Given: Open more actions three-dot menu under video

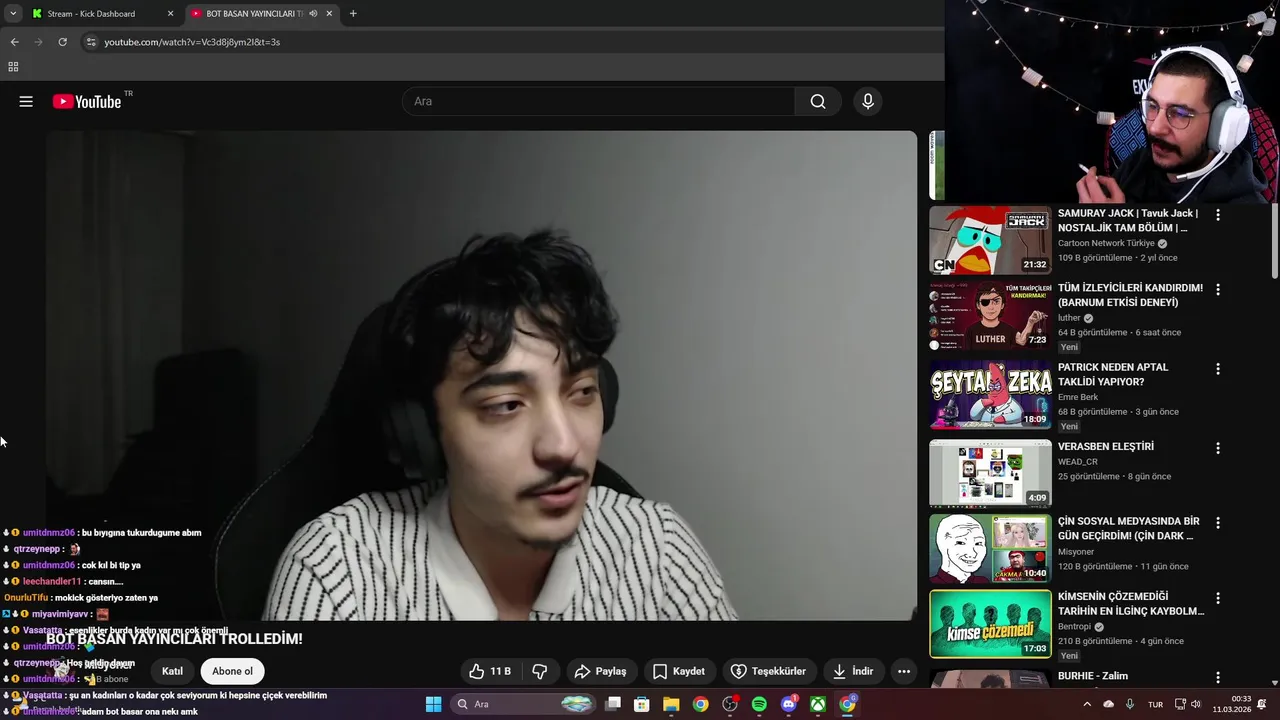Looking at the screenshot, I should pos(904,671).
